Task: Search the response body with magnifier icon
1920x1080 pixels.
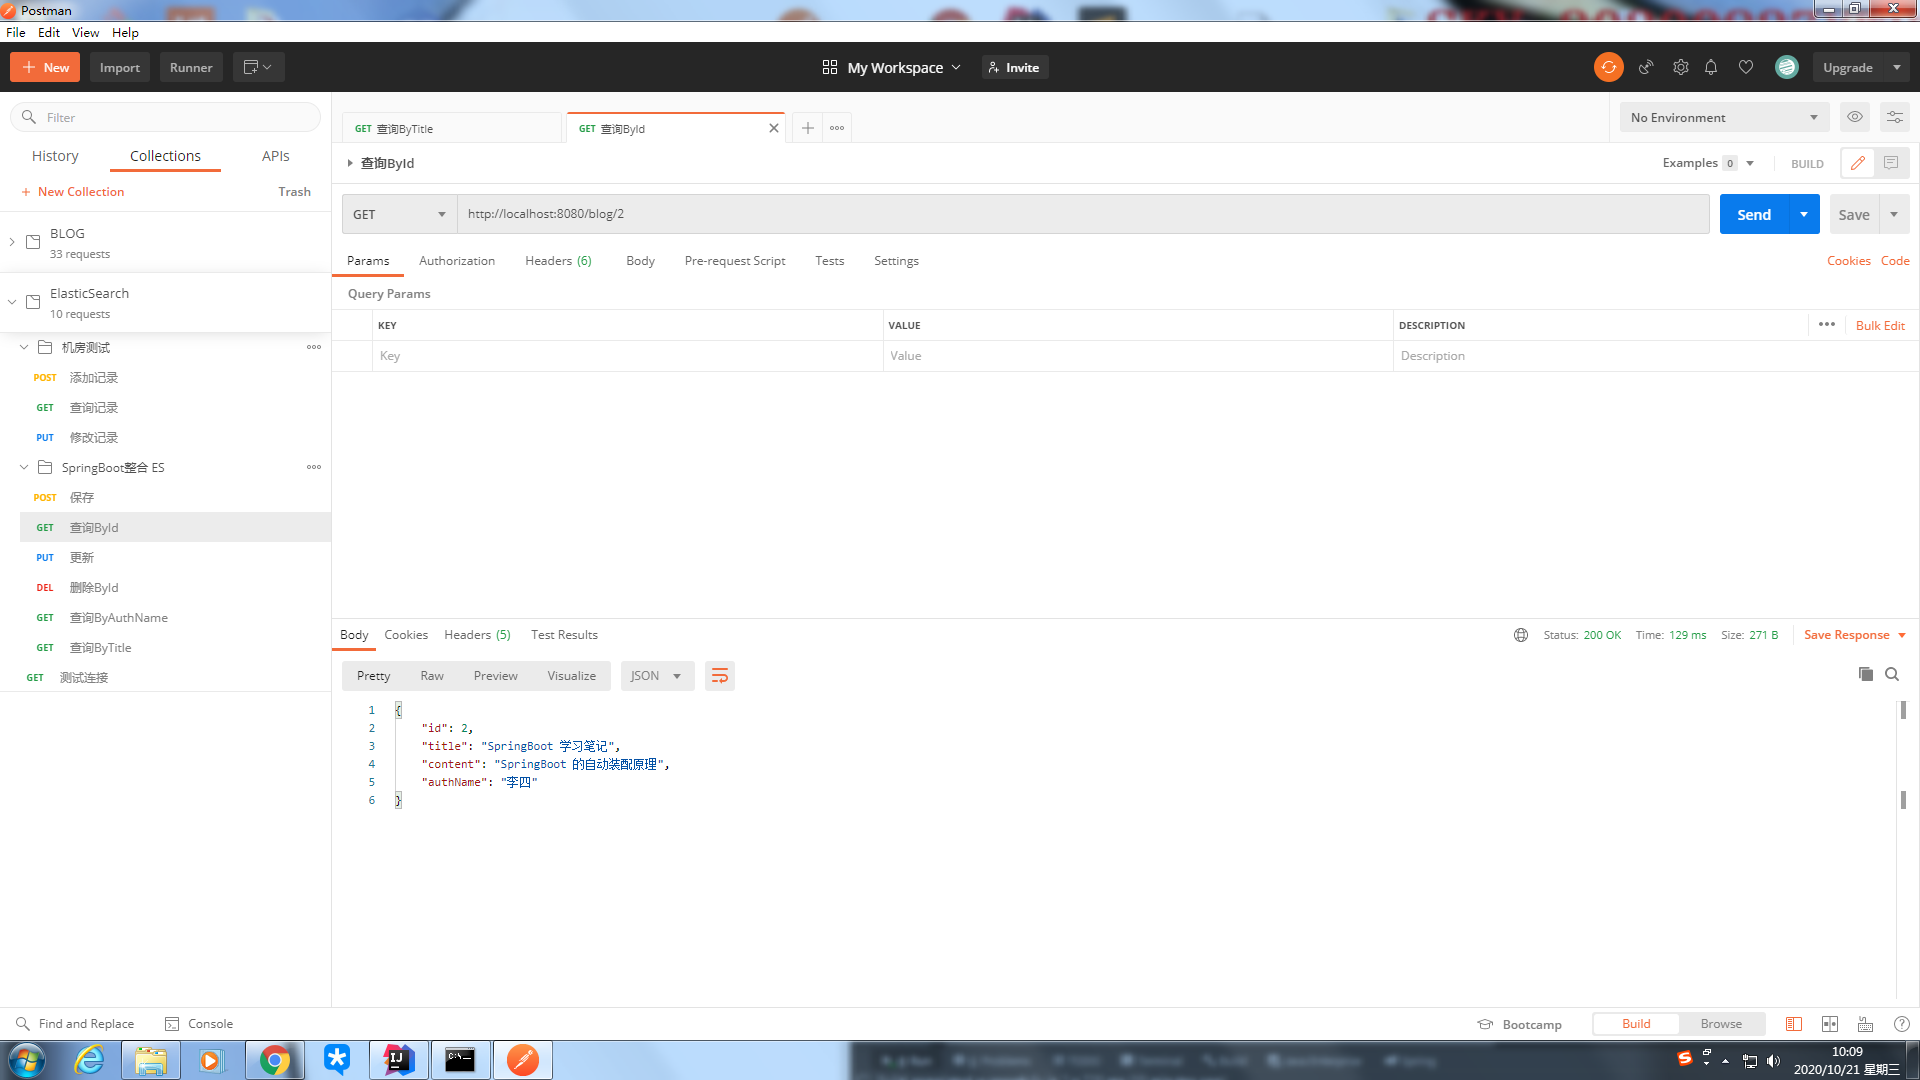Action: click(x=1892, y=674)
